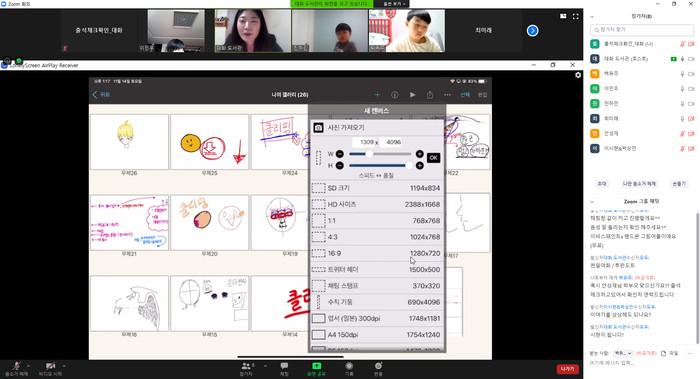Image resolution: width=700 pixels, height=379 pixels.
Task: Open artwork thumbnail numbered 26
Action: 129,142
